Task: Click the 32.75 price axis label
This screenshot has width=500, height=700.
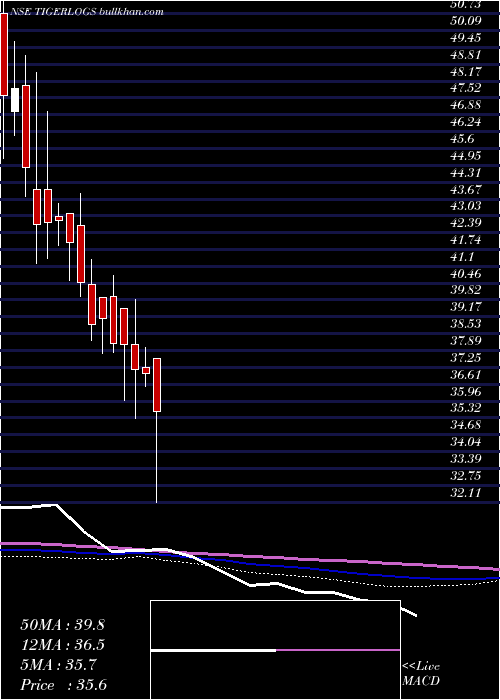Action: tap(466, 476)
